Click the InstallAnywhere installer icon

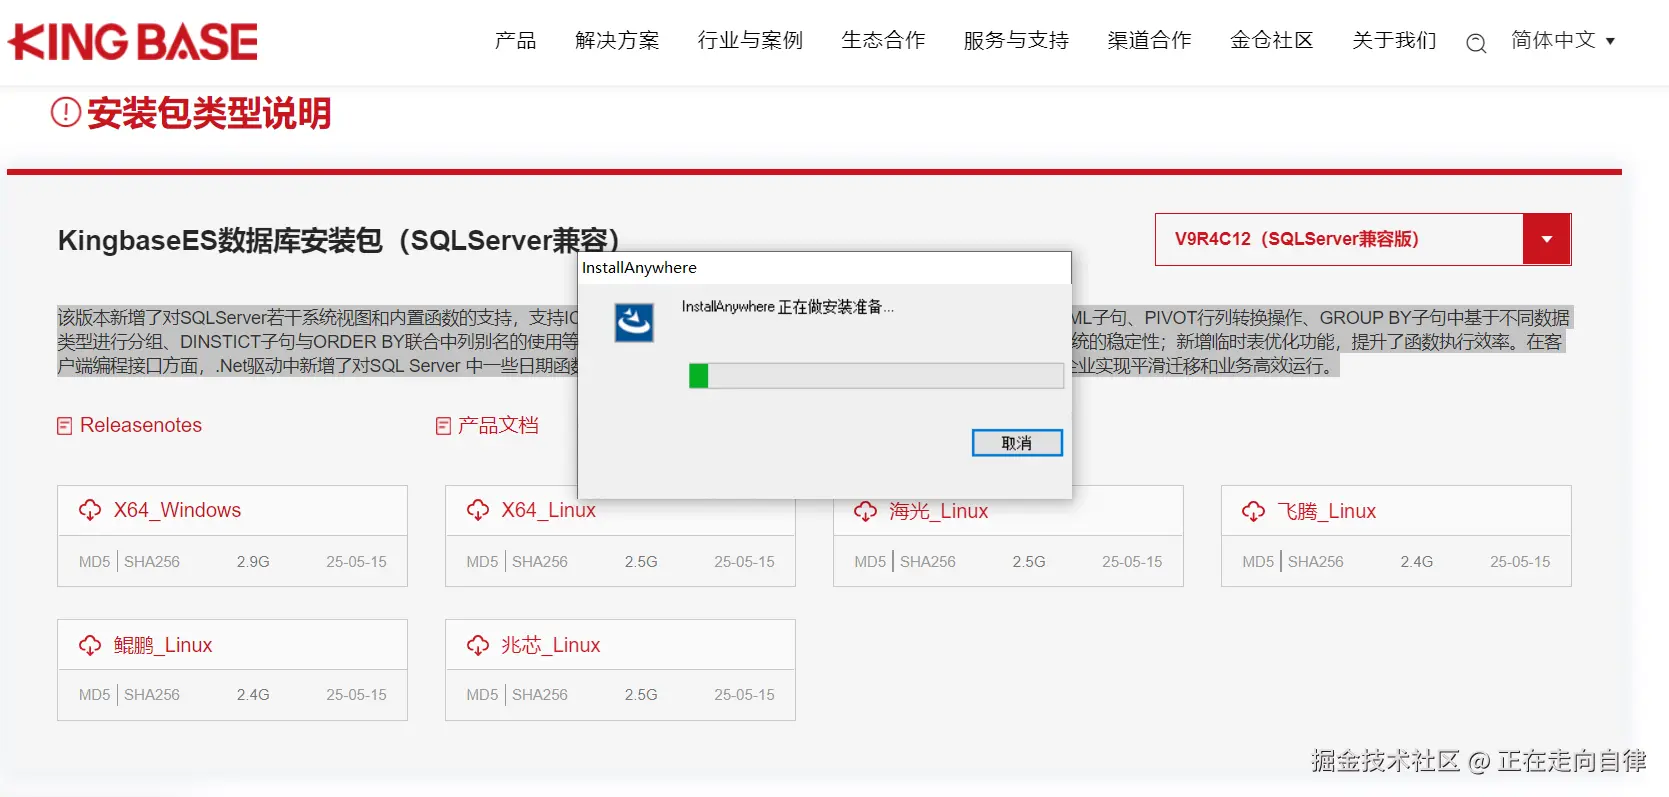[x=634, y=323]
